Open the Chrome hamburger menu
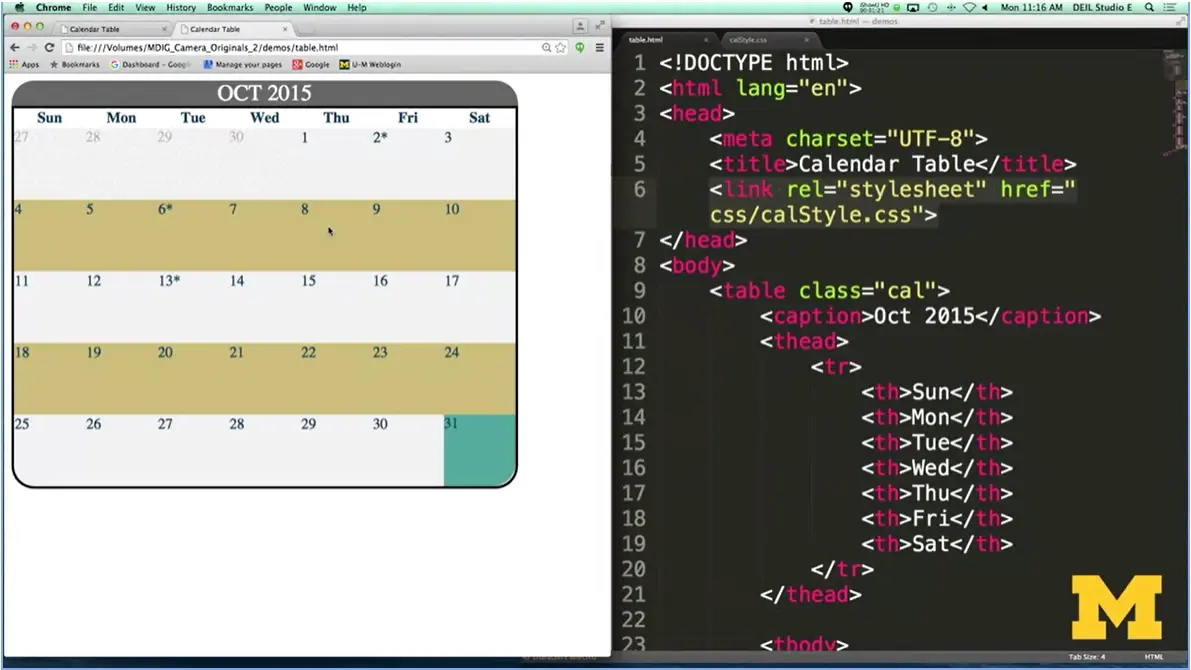 click(599, 47)
